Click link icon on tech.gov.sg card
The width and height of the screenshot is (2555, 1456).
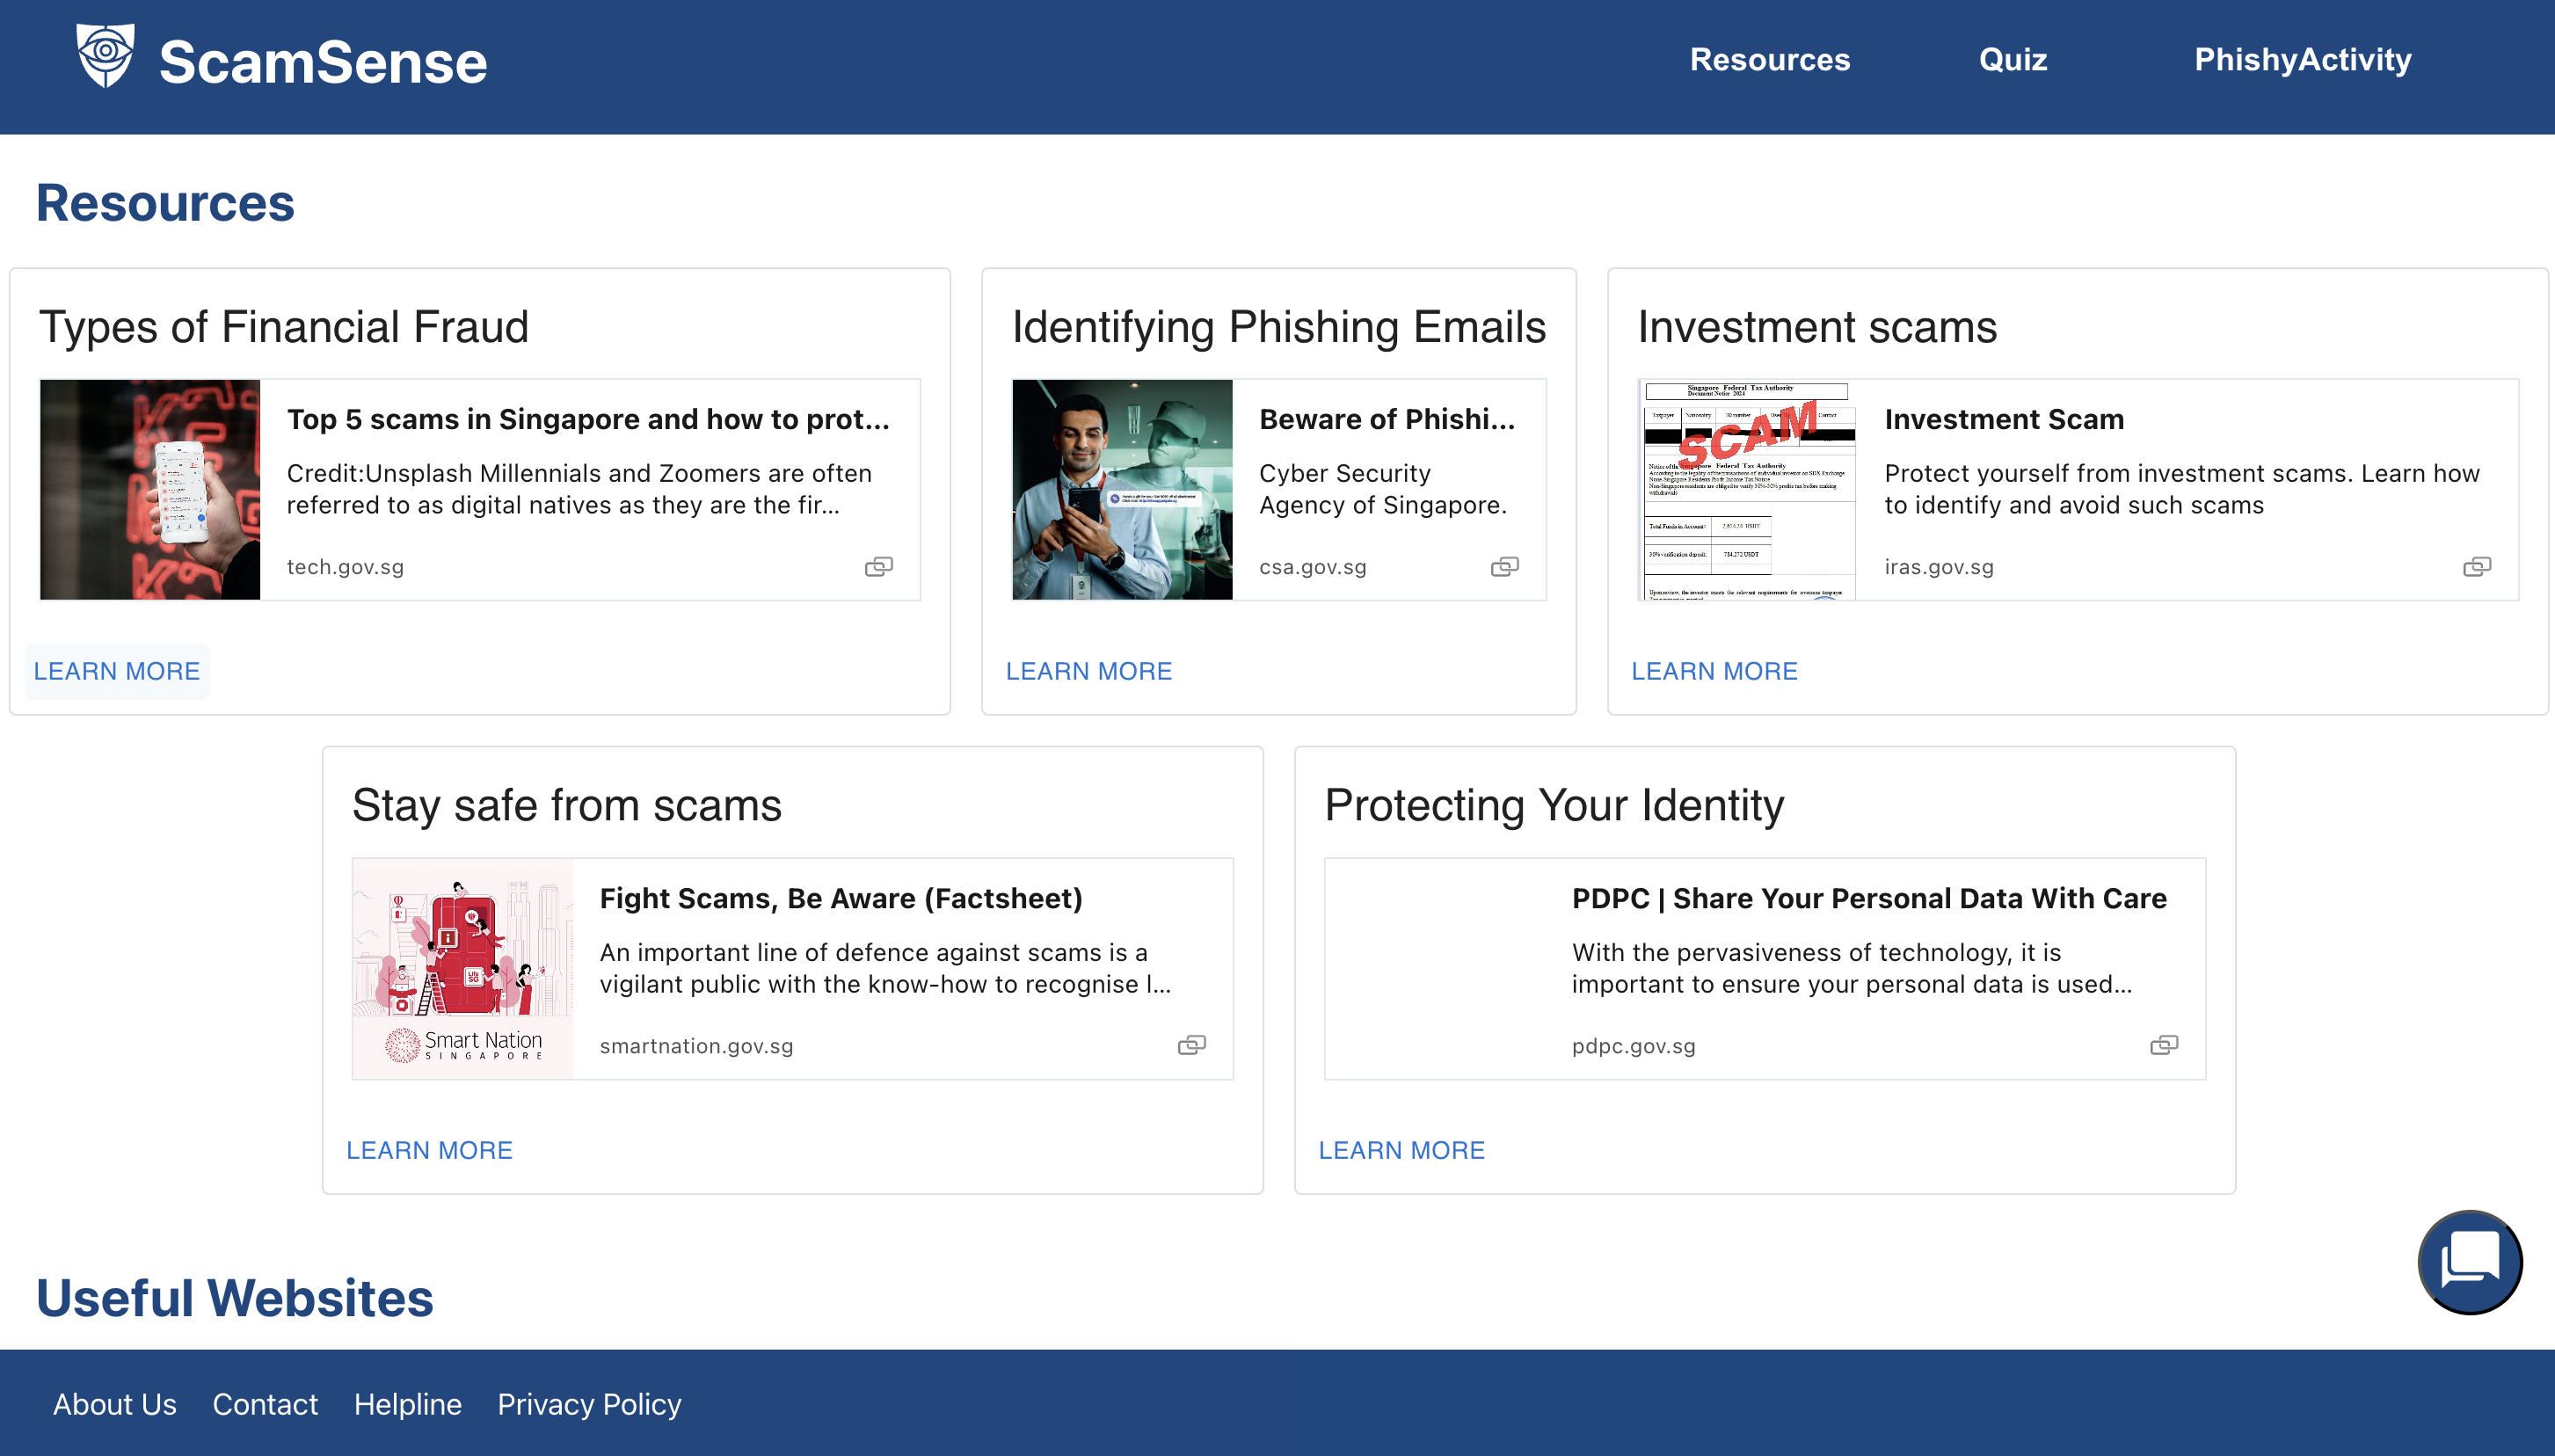click(x=878, y=567)
